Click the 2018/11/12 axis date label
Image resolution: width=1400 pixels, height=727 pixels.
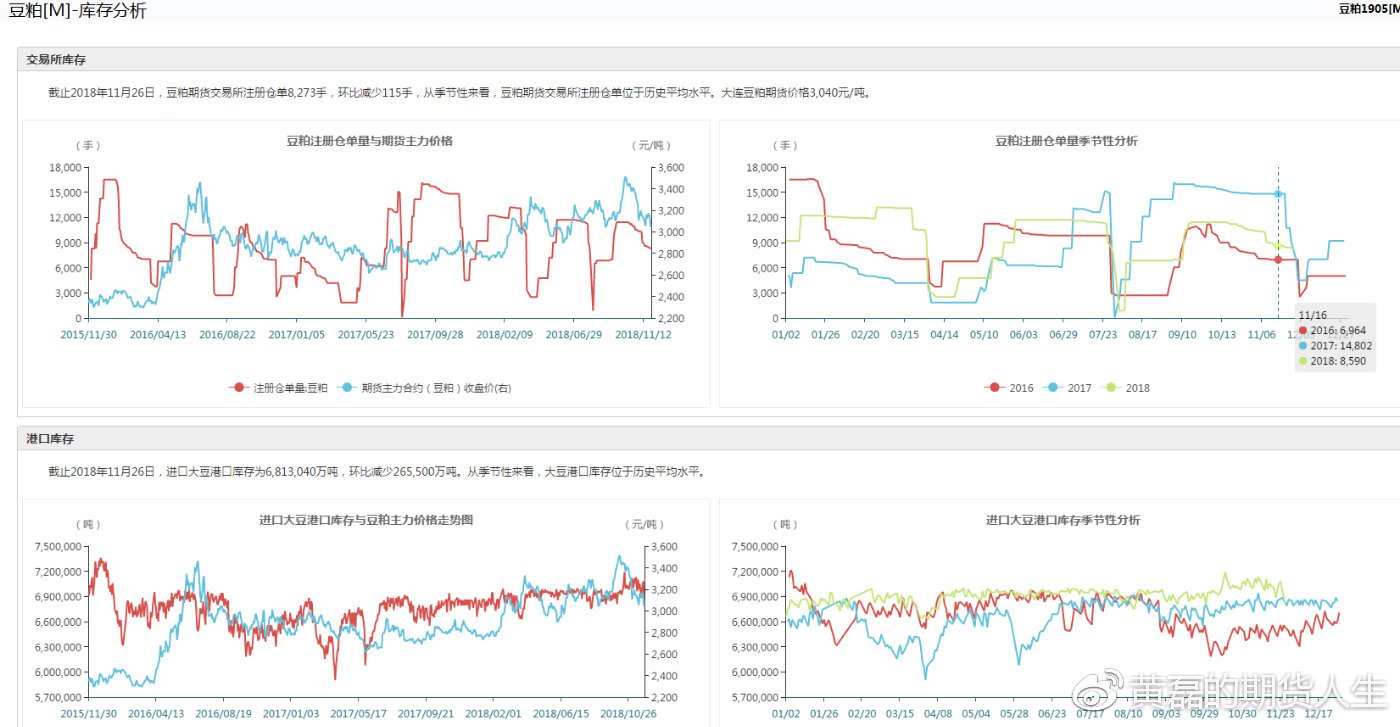click(643, 335)
